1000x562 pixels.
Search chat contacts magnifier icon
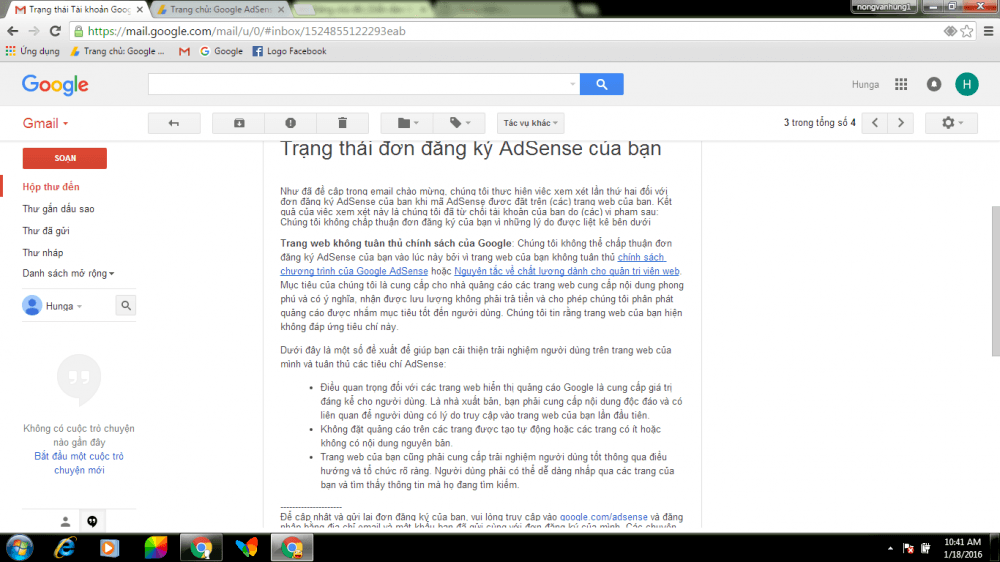click(126, 306)
